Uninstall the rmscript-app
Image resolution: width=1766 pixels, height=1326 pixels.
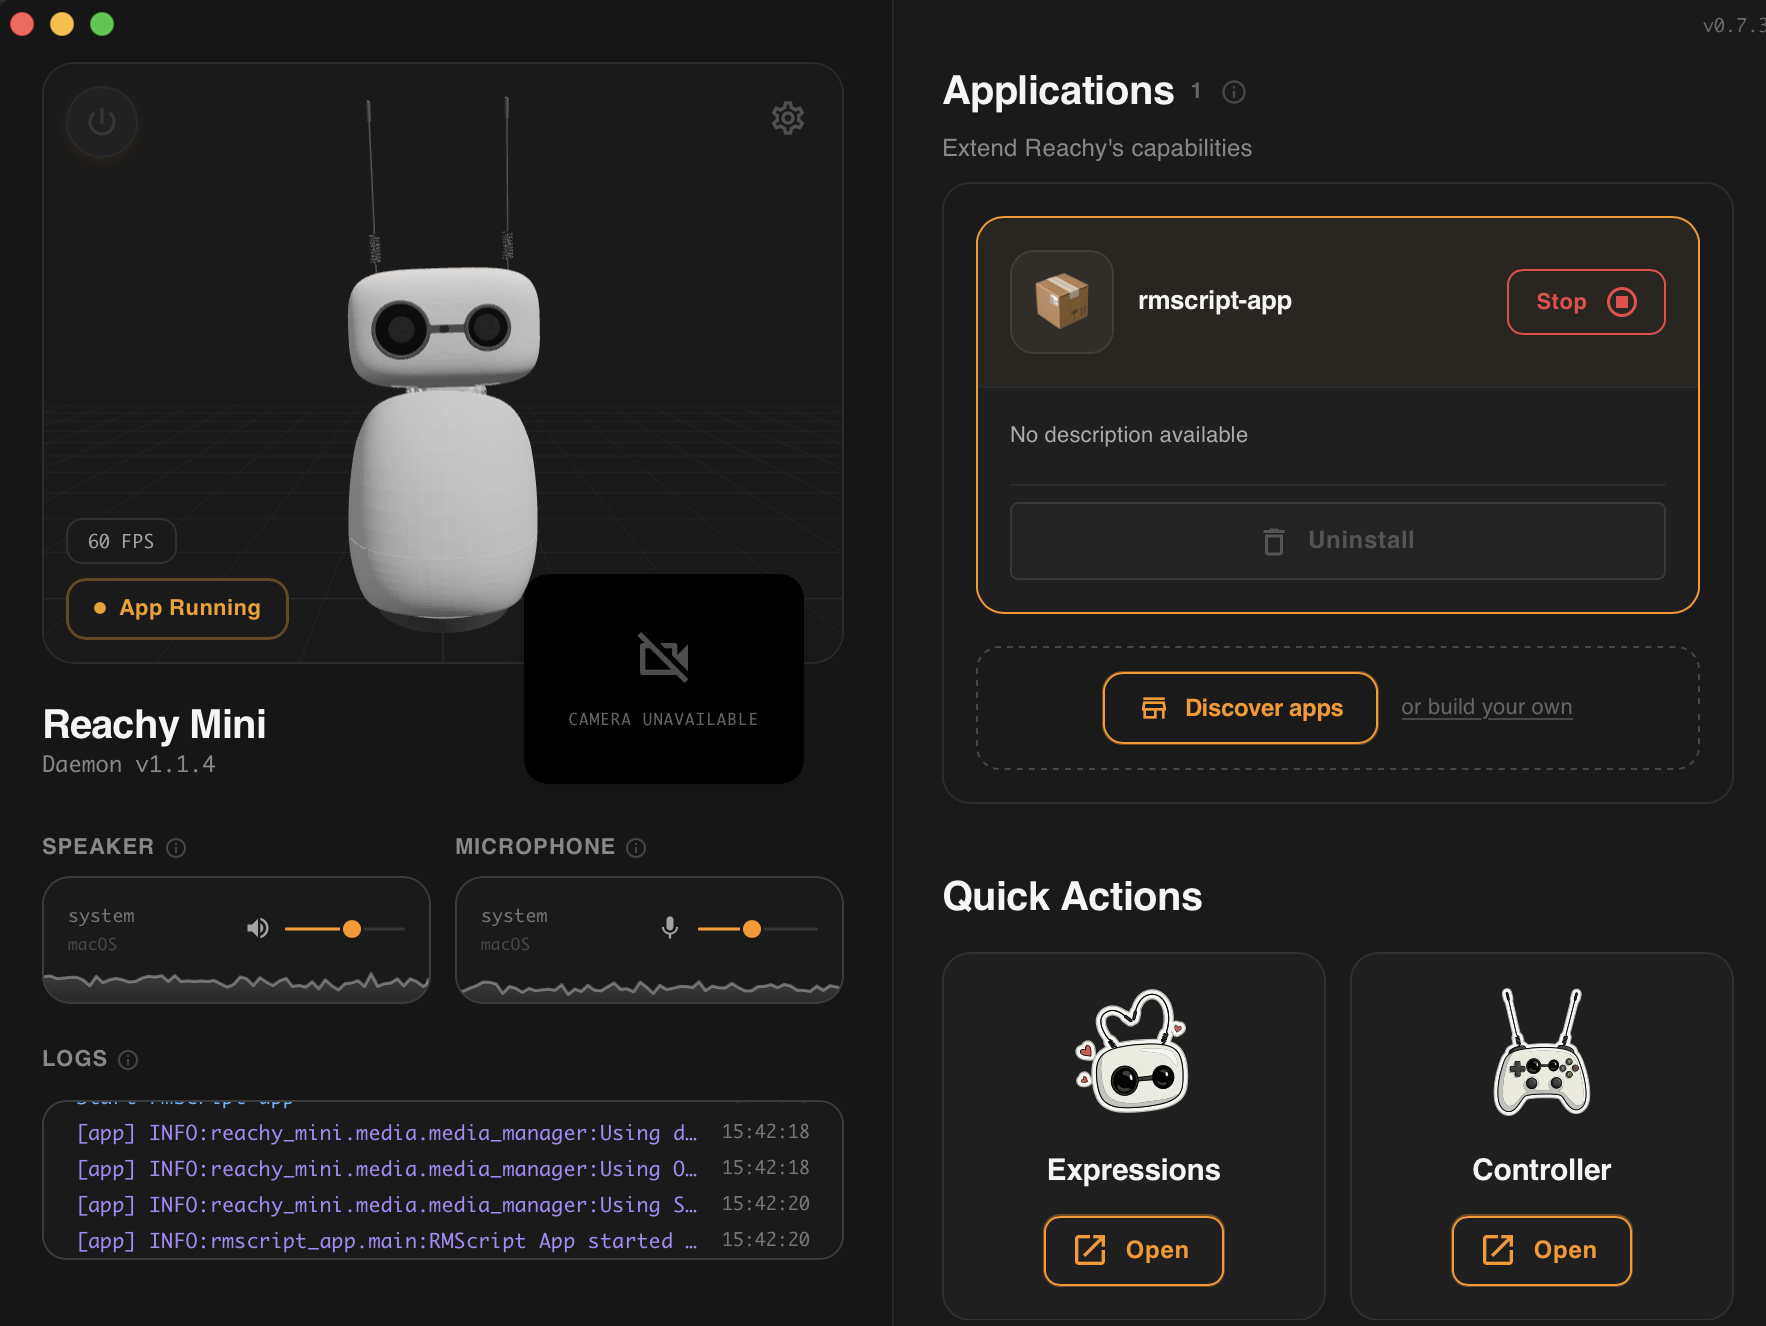click(1337, 541)
